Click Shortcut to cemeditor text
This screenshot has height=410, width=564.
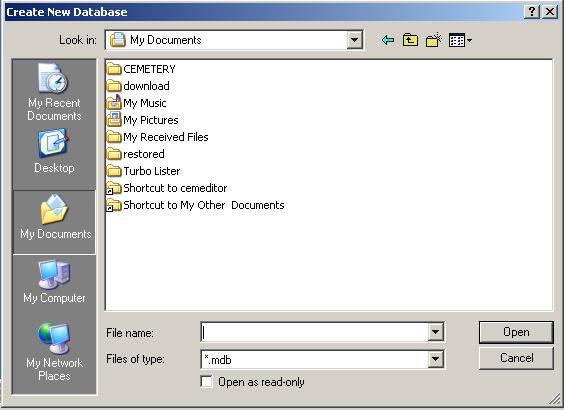(x=175, y=188)
